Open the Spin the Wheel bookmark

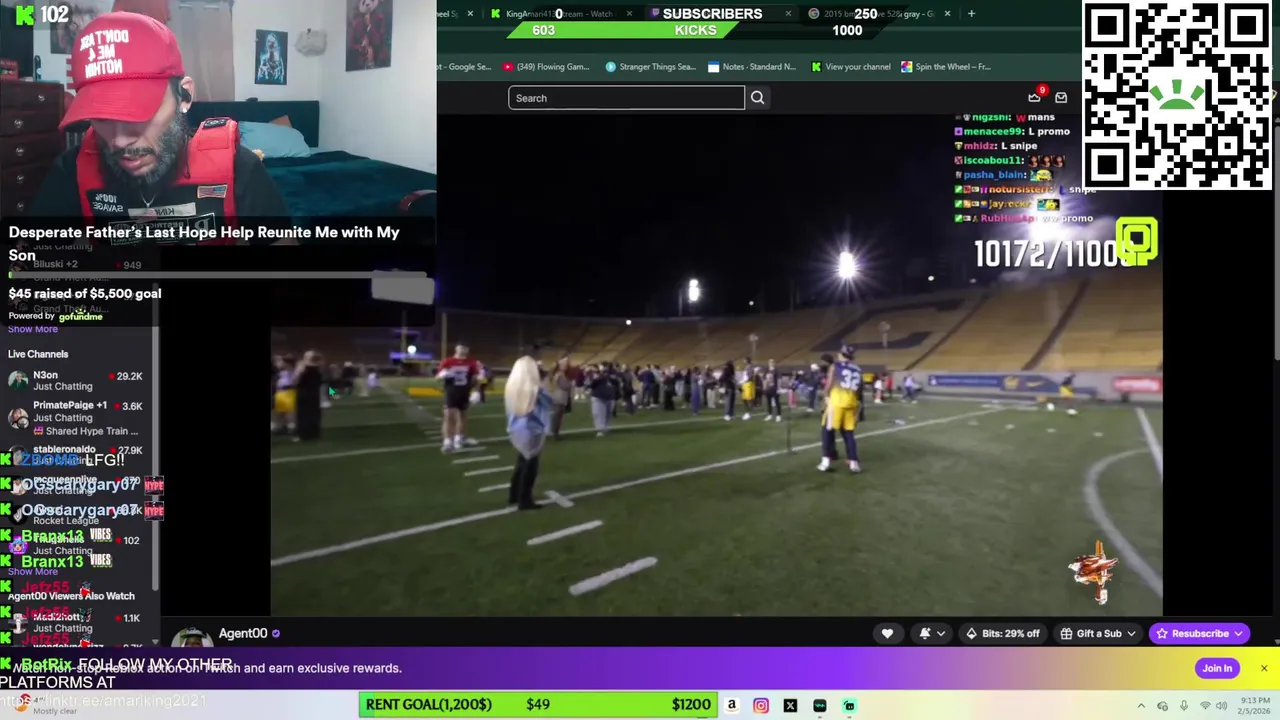946,67
